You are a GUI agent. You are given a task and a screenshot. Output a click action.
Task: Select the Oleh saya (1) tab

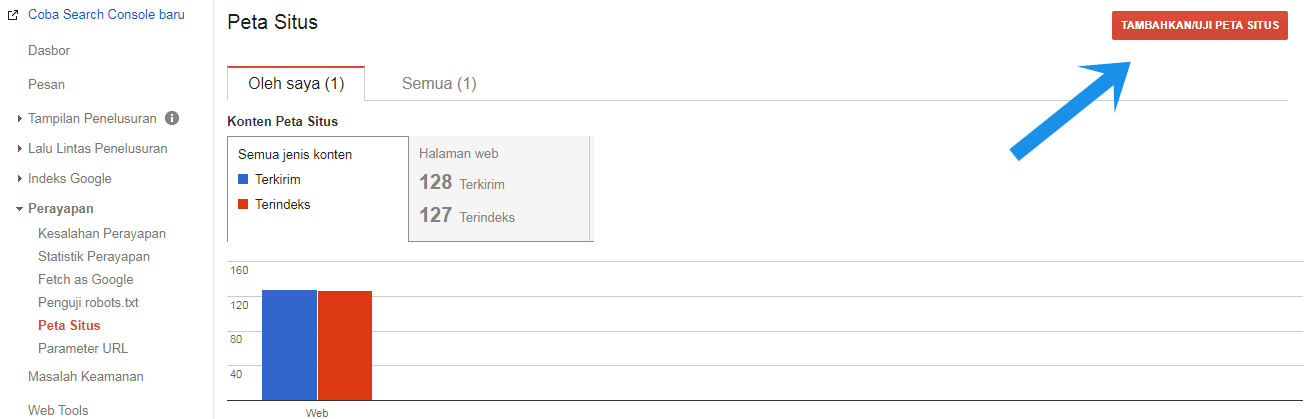(x=296, y=84)
